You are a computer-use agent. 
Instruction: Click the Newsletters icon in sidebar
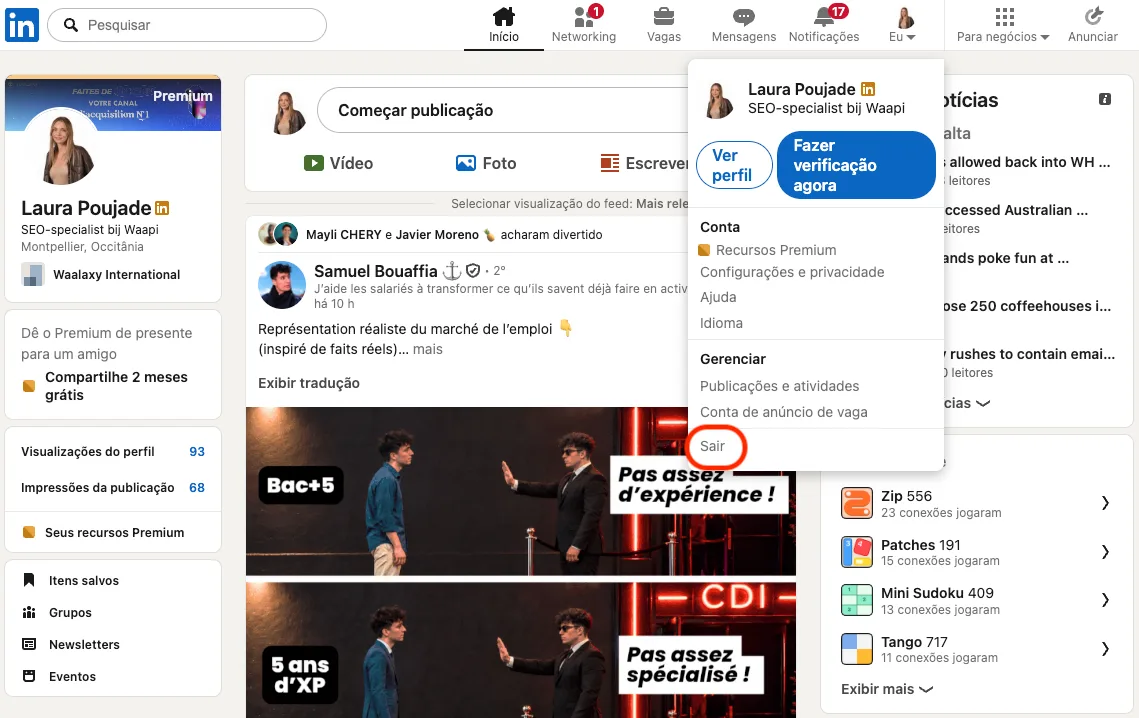(x=29, y=644)
